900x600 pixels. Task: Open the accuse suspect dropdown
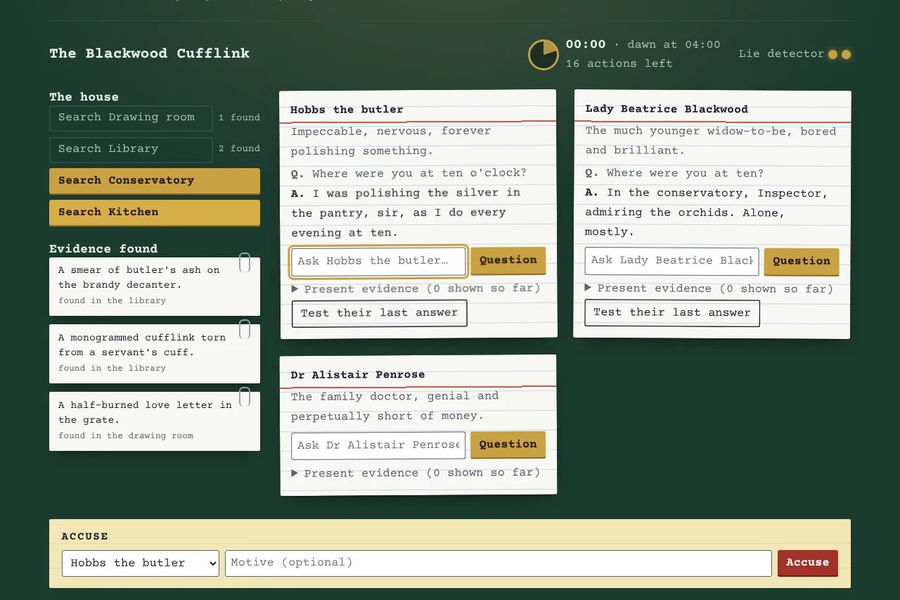(141, 563)
